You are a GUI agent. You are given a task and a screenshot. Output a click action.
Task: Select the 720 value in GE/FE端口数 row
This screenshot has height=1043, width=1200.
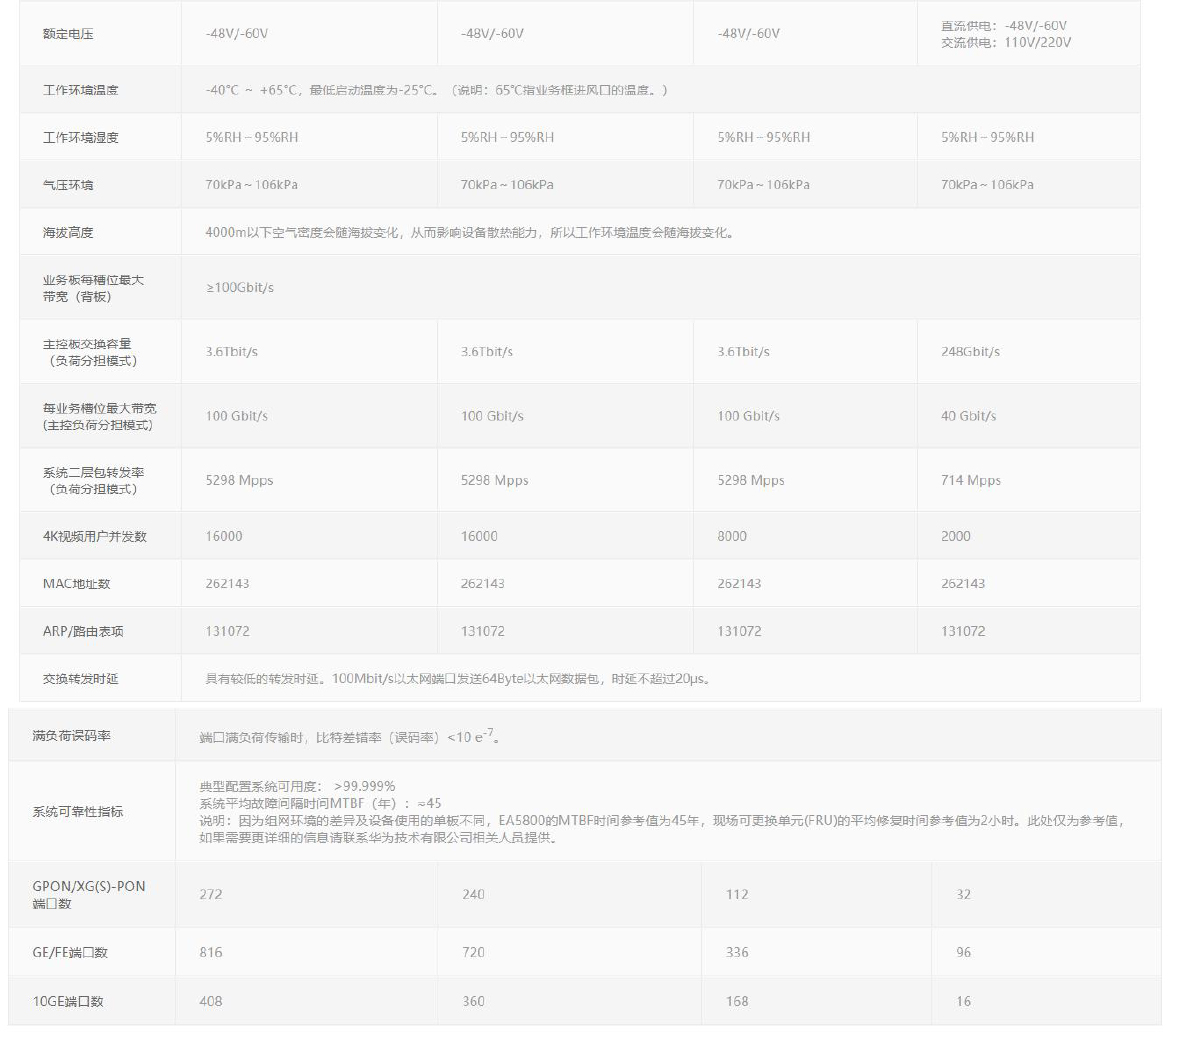pyautogui.click(x=473, y=952)
